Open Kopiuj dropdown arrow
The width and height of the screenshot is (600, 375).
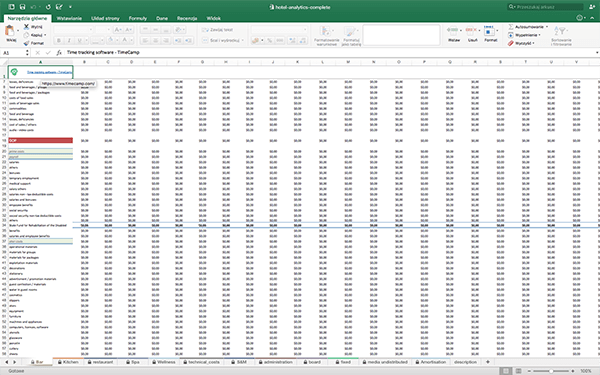pyautogui.click(x=45, y=35)
